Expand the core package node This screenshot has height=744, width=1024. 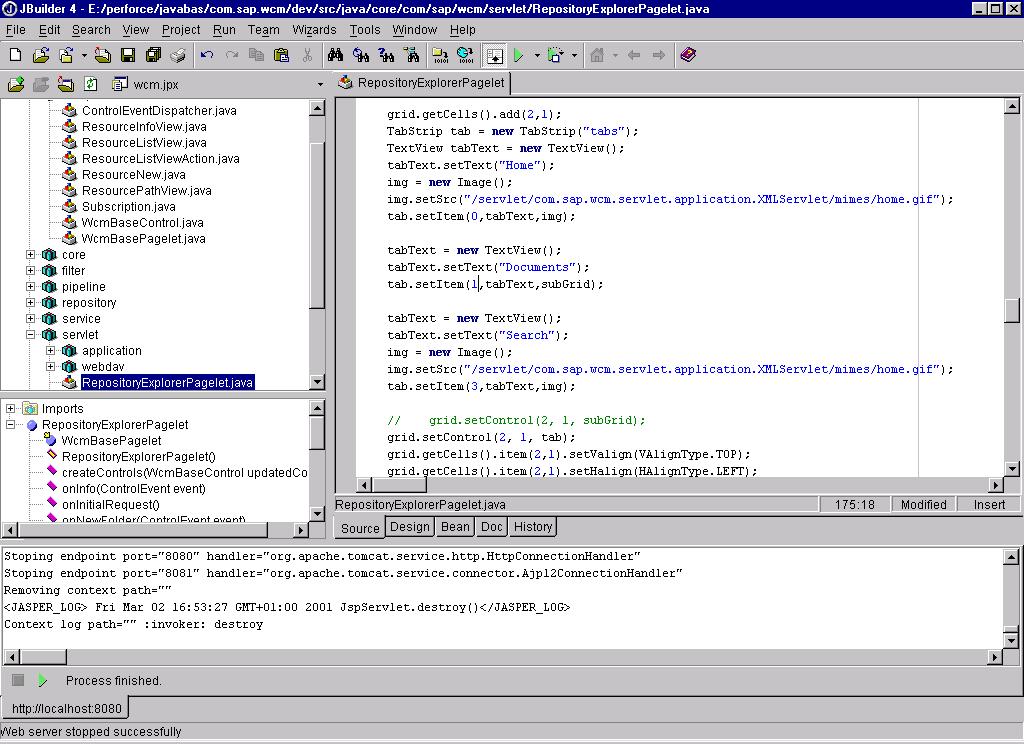[x=31, y=255]
